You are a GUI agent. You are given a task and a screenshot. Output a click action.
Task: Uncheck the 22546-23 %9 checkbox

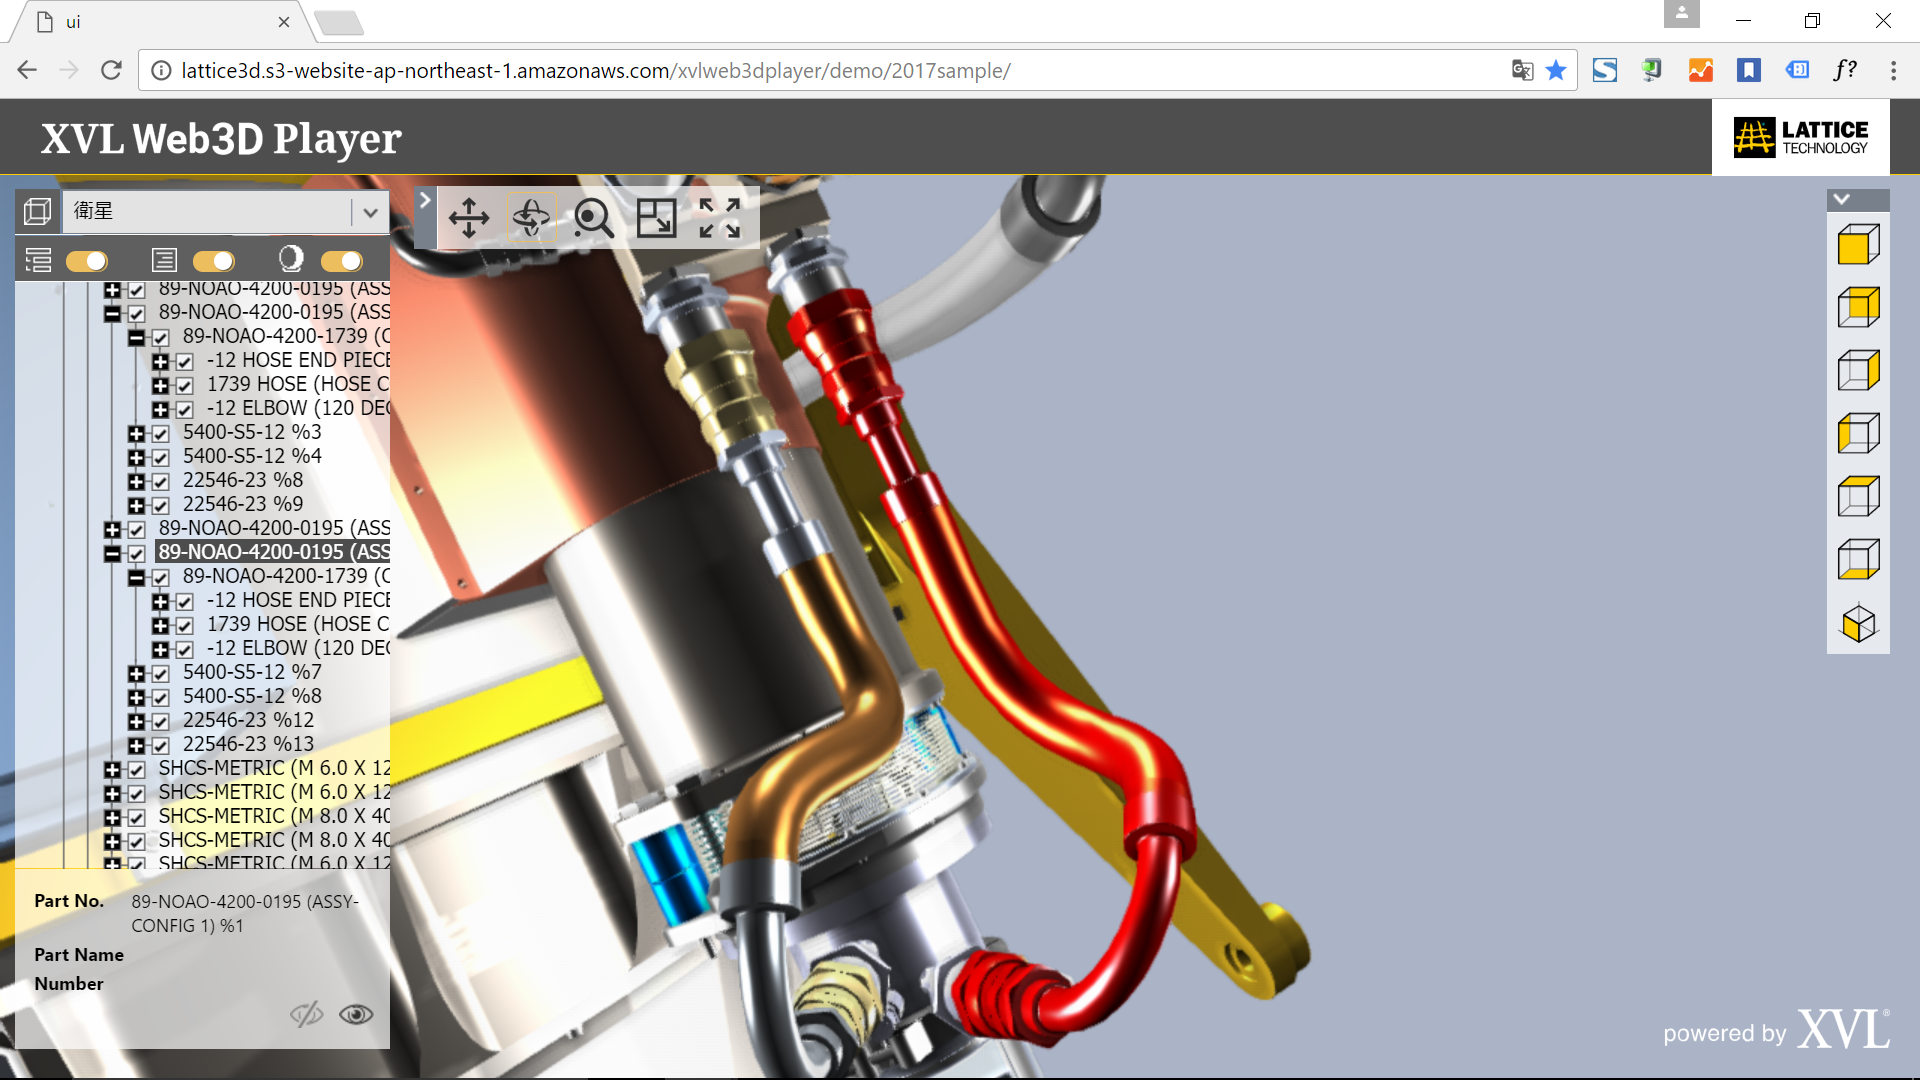click(161, 505)
